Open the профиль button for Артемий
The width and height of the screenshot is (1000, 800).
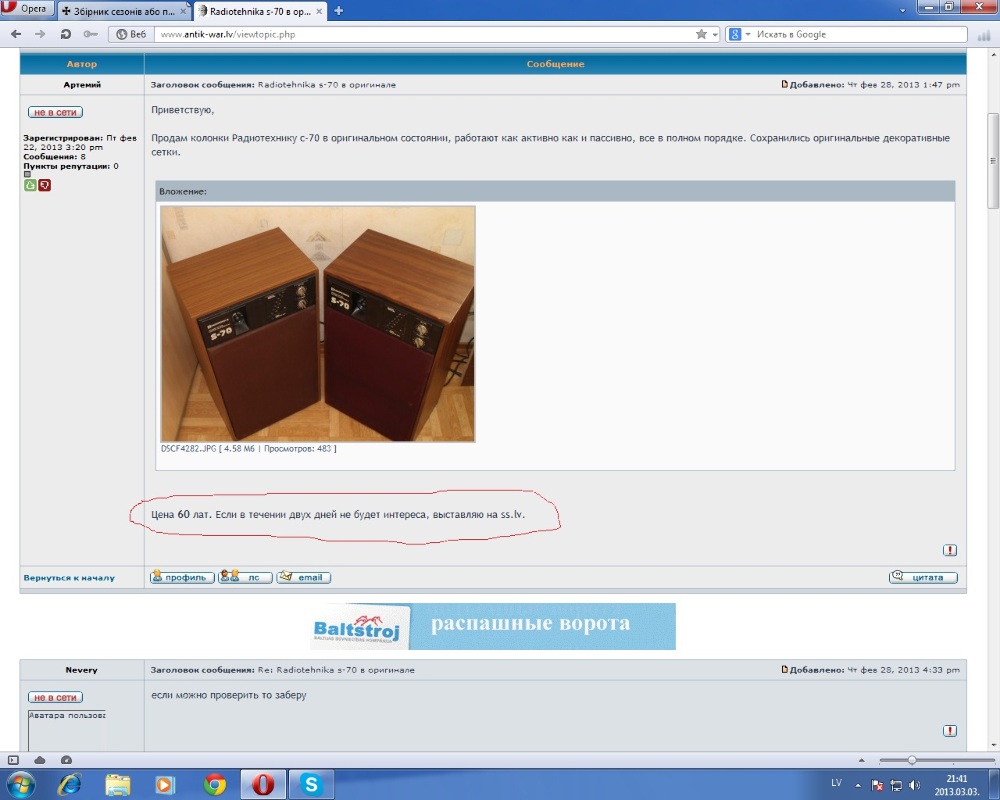tap(182, 577)
